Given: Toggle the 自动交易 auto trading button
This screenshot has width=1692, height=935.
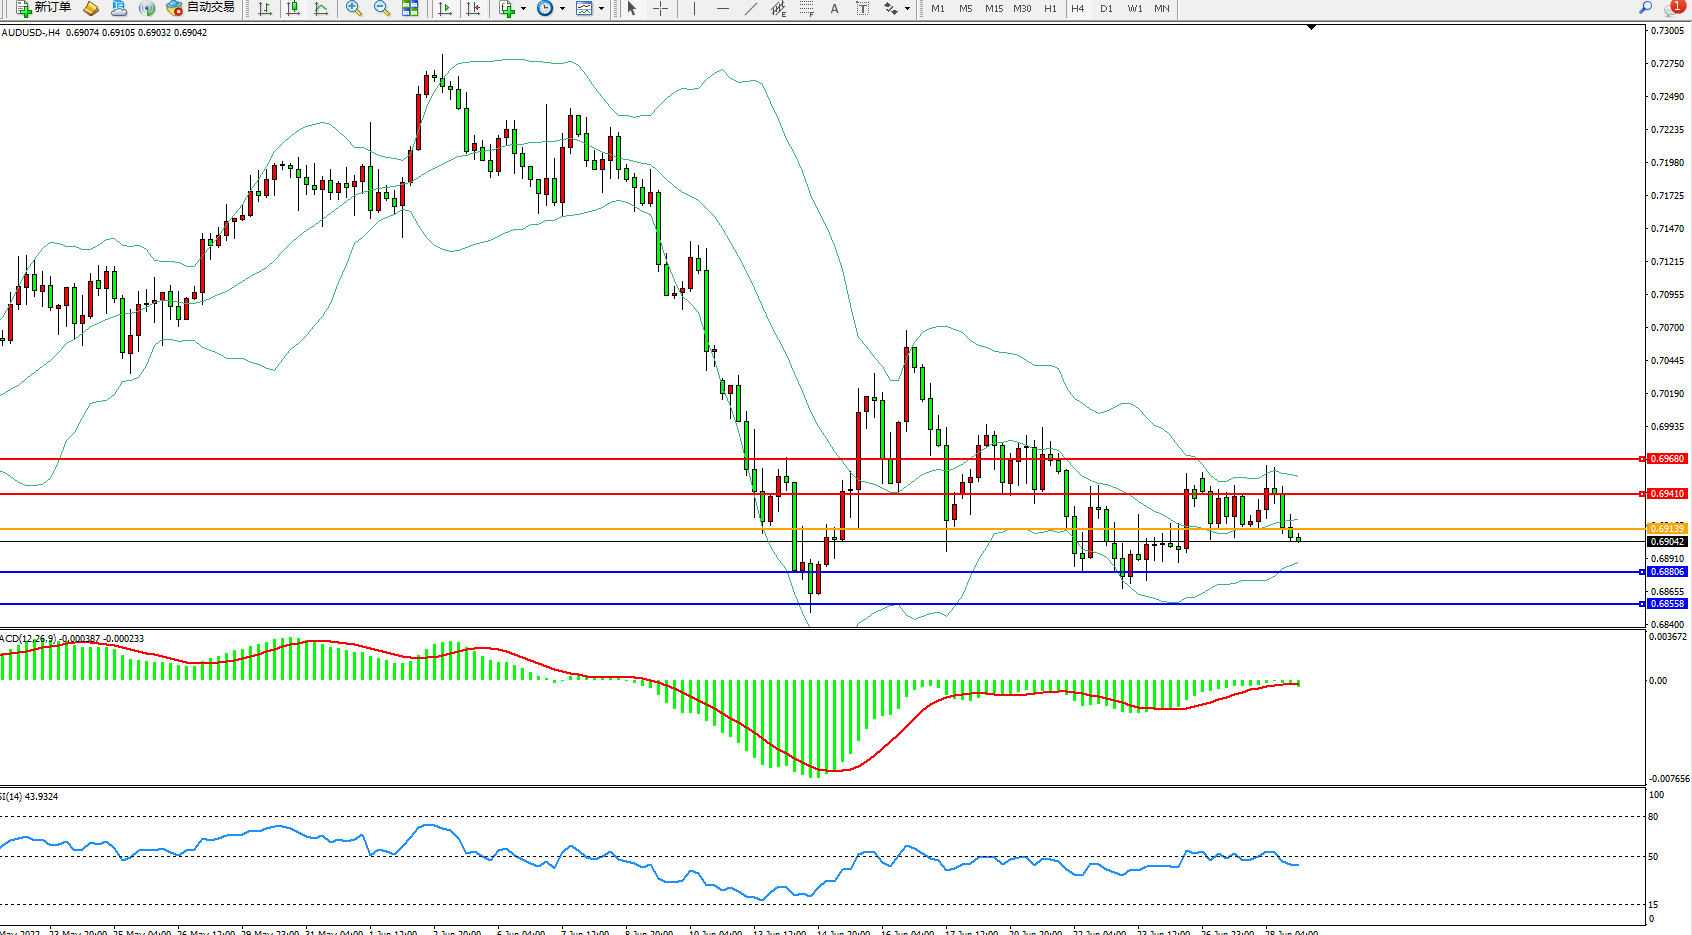Looking at the screenshot, I should pyautogui.click(x=200, y=8).
